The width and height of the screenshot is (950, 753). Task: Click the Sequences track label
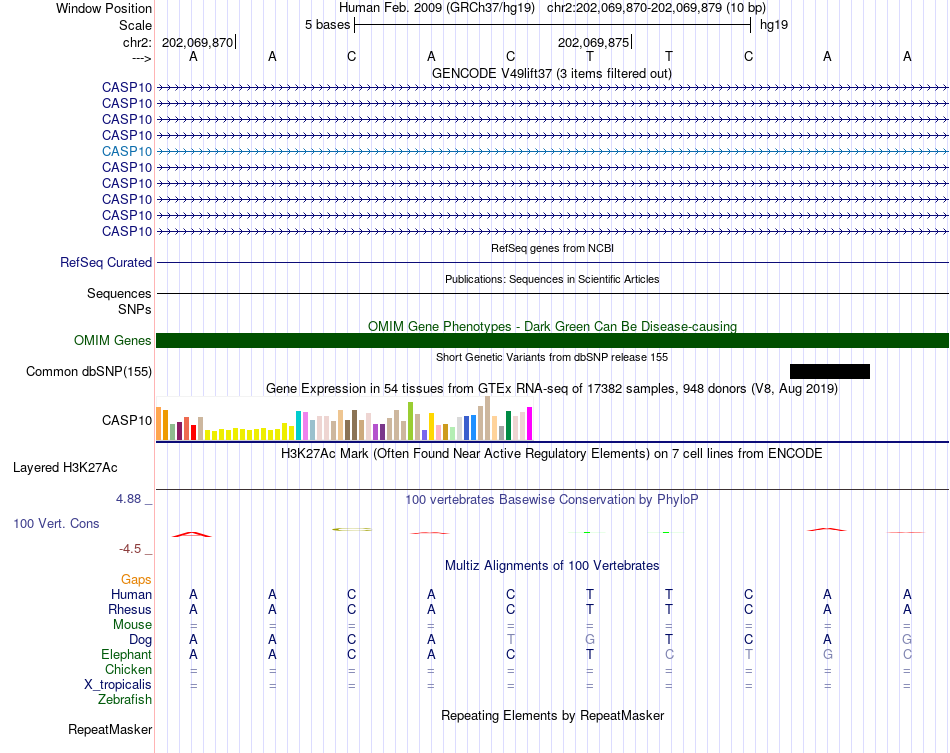click(119, 293)
